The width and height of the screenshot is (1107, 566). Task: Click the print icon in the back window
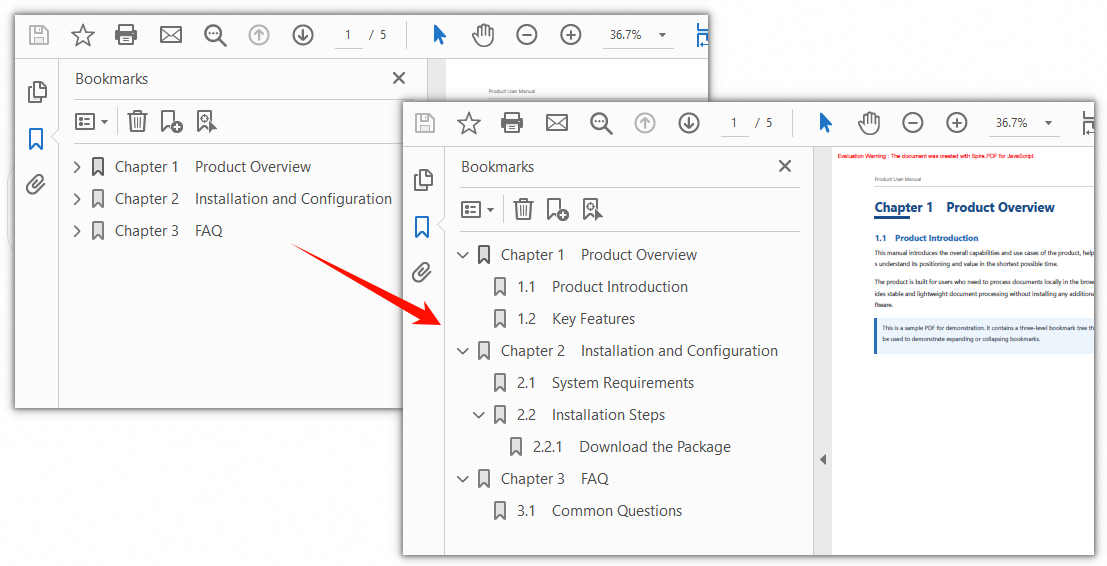point(126,35)
